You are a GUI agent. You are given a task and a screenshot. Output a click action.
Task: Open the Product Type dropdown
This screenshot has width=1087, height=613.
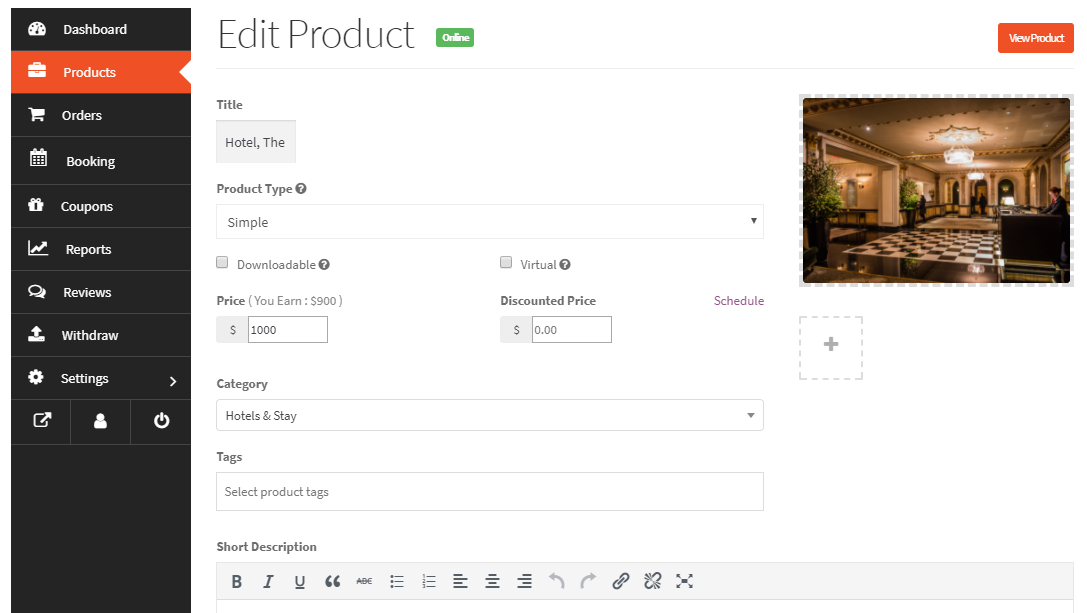pos(489,222)
